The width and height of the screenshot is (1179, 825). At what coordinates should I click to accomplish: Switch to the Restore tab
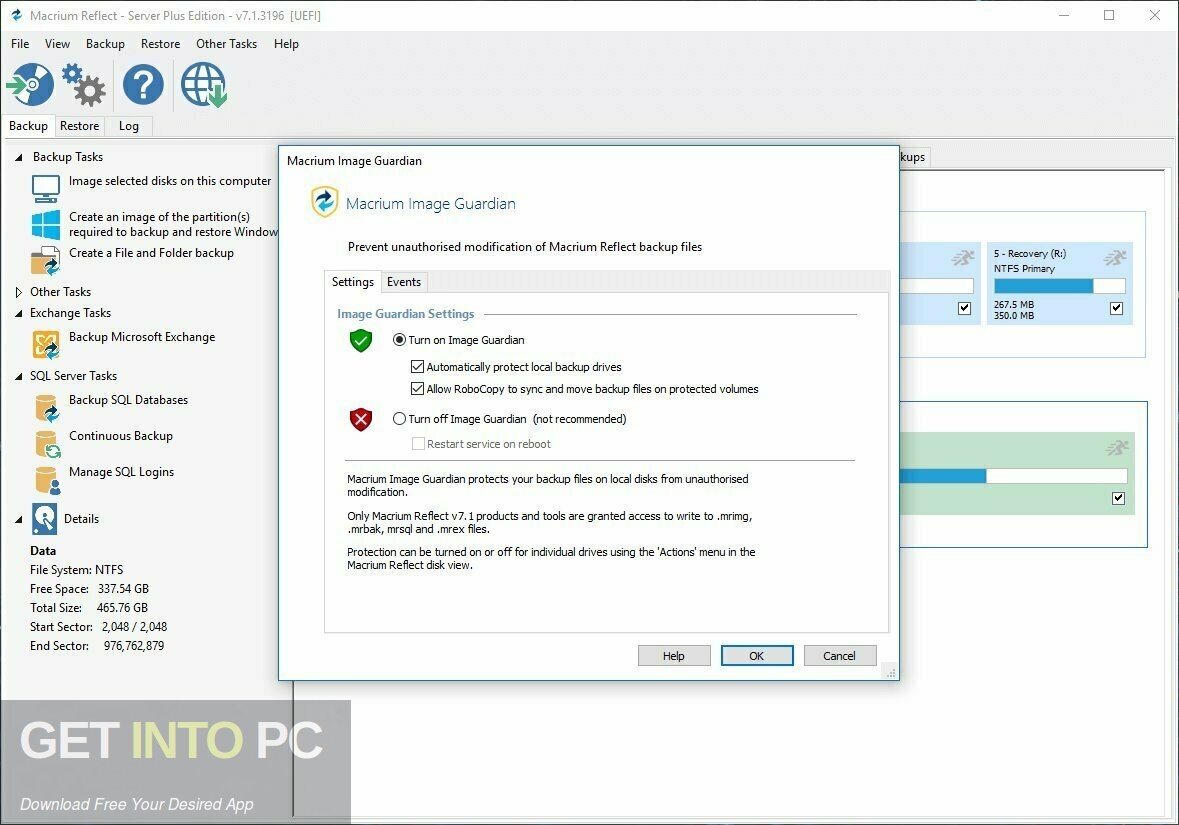pos(80,126)
